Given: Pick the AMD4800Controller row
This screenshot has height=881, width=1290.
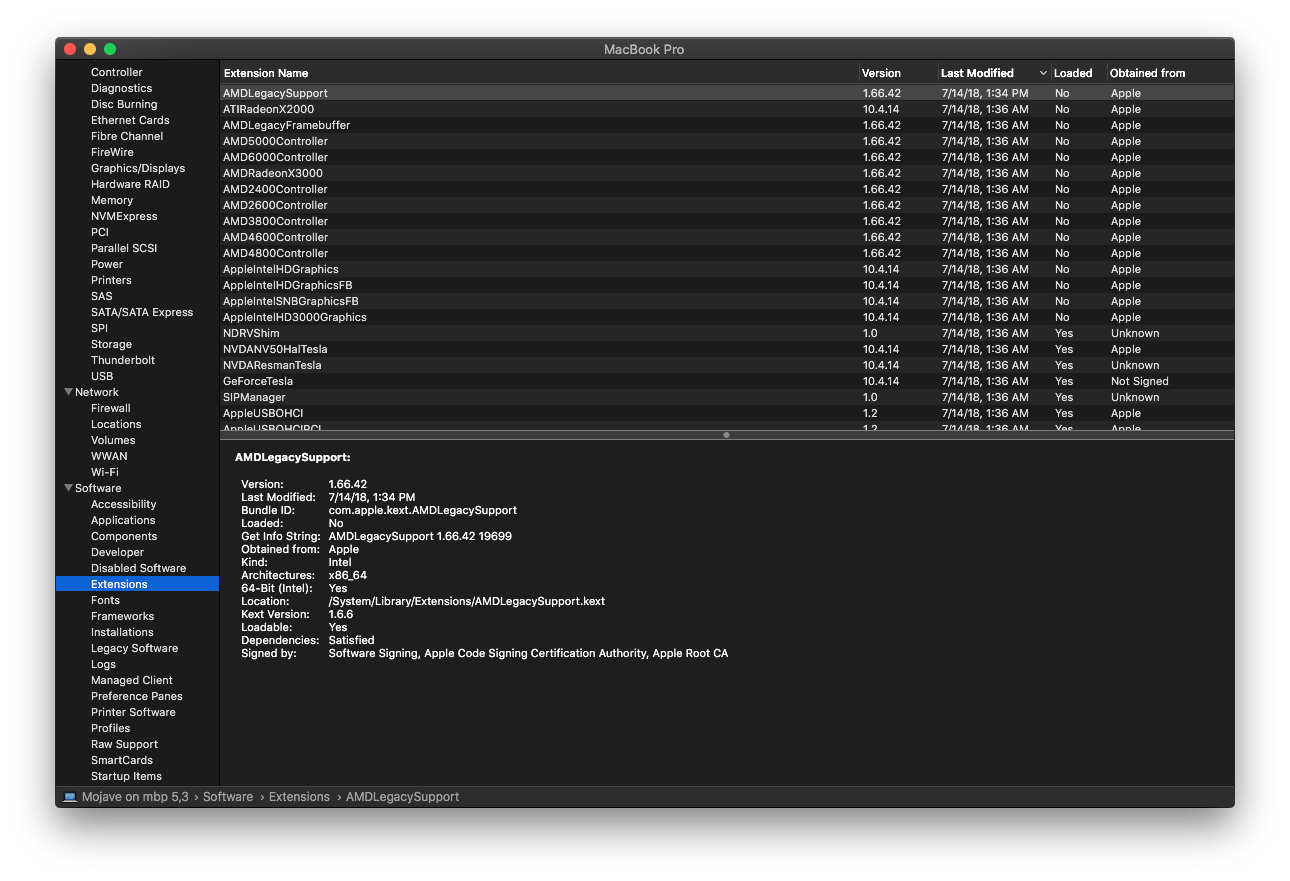Looking at the screenshot, I should pyautogui.click(x=727, y=253).
